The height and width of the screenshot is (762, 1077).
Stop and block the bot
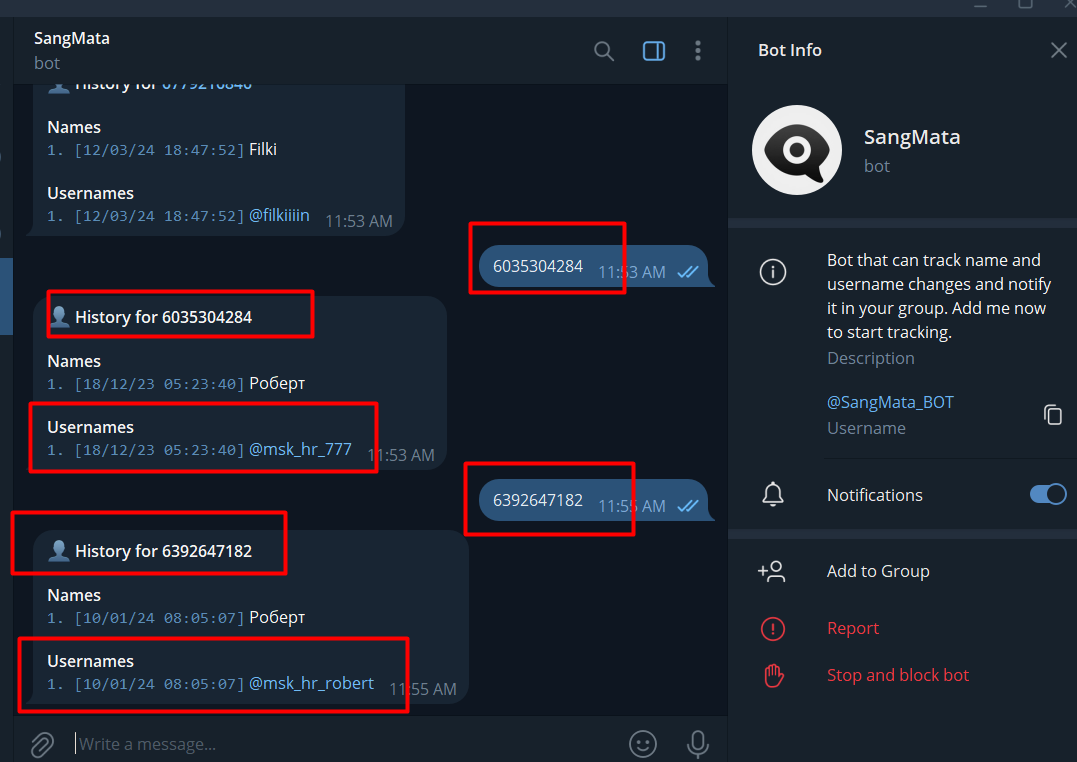898,675
